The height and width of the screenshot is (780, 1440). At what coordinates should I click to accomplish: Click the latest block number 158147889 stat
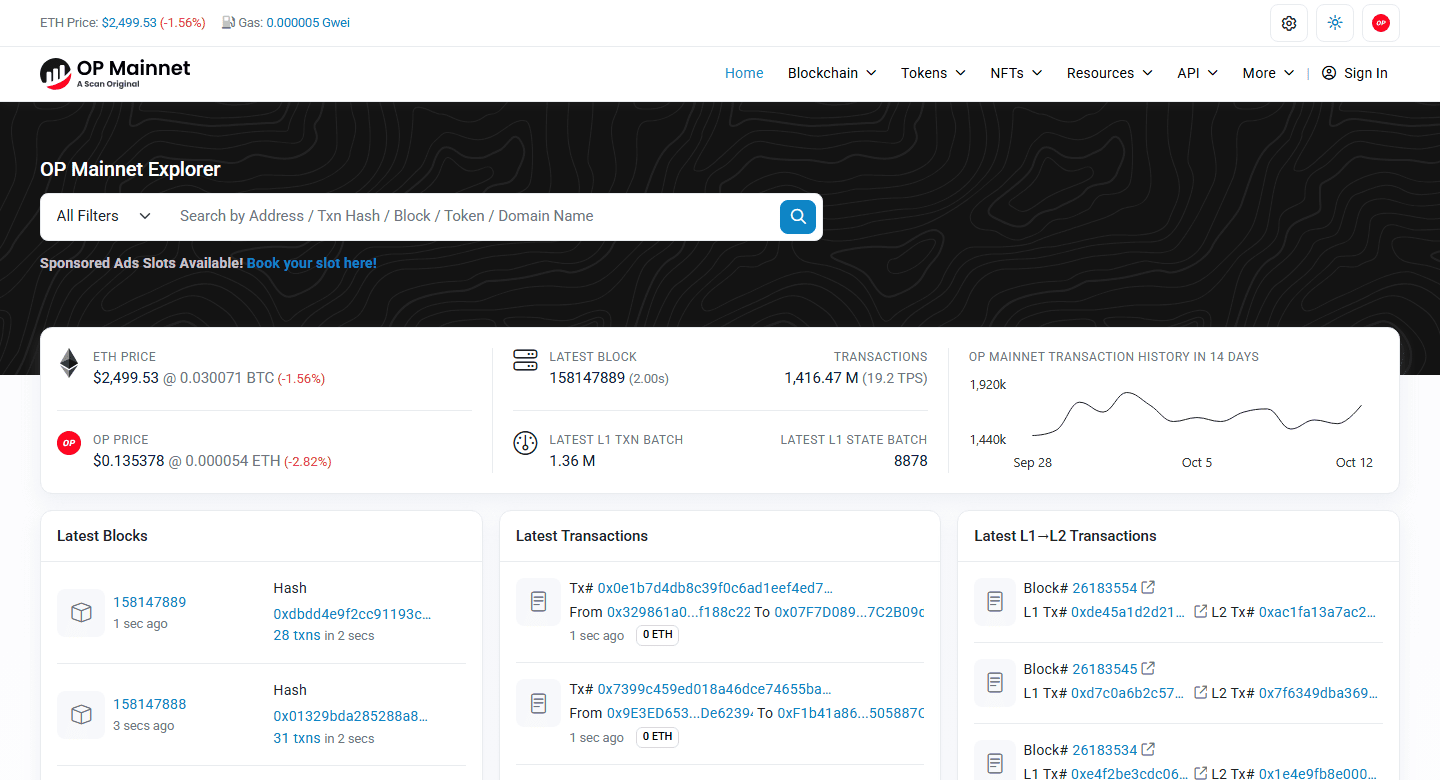pyautogui.click(x=587, y=378)
